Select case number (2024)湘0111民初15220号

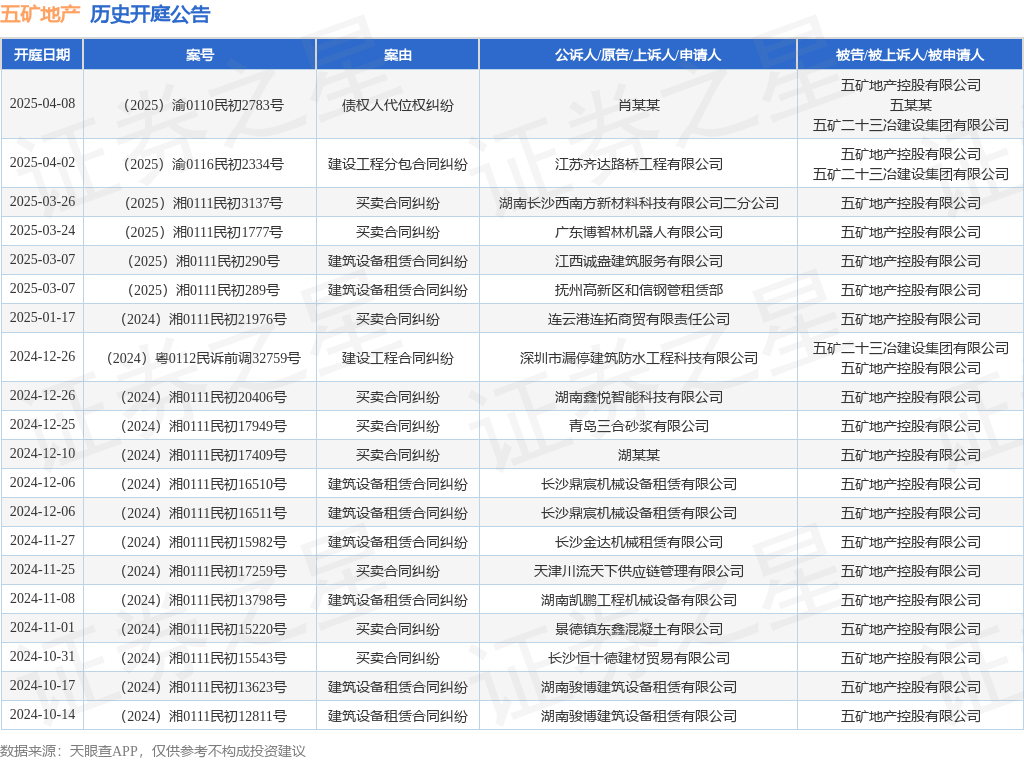point(204,629)
